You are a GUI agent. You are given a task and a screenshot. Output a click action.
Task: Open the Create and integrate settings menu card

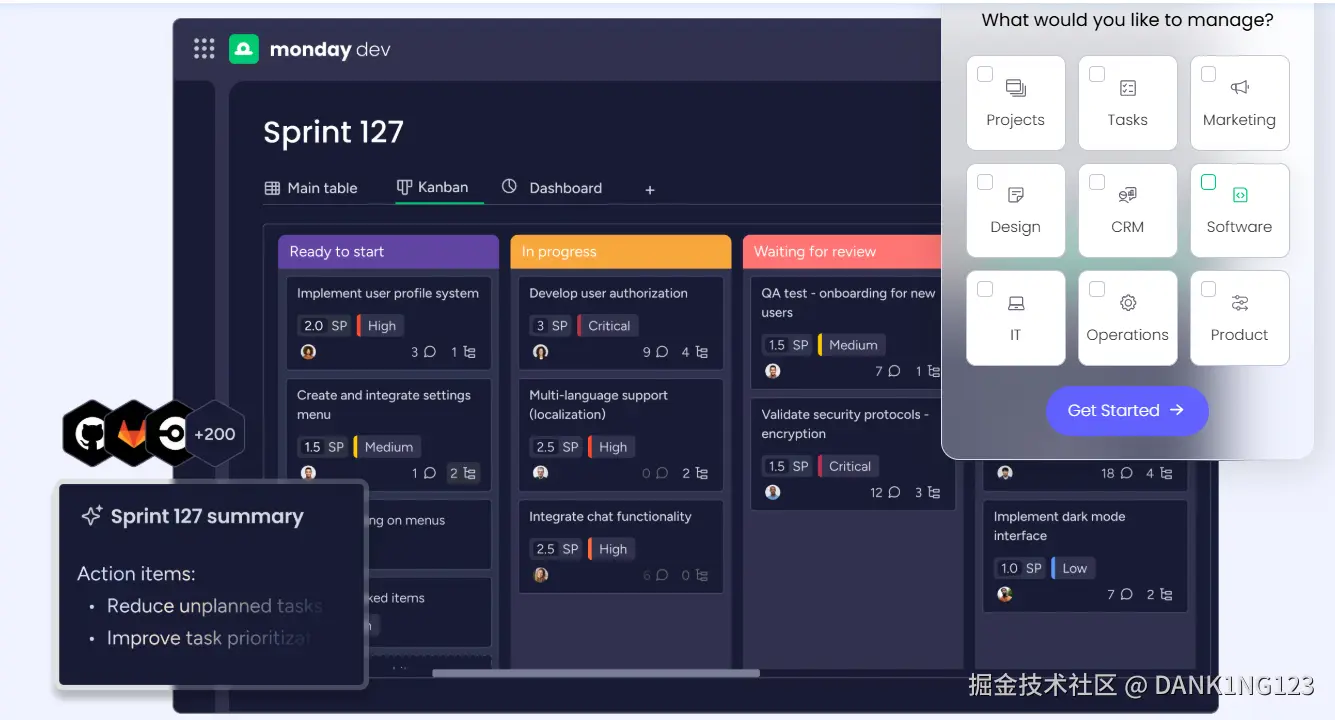[388, 434]
